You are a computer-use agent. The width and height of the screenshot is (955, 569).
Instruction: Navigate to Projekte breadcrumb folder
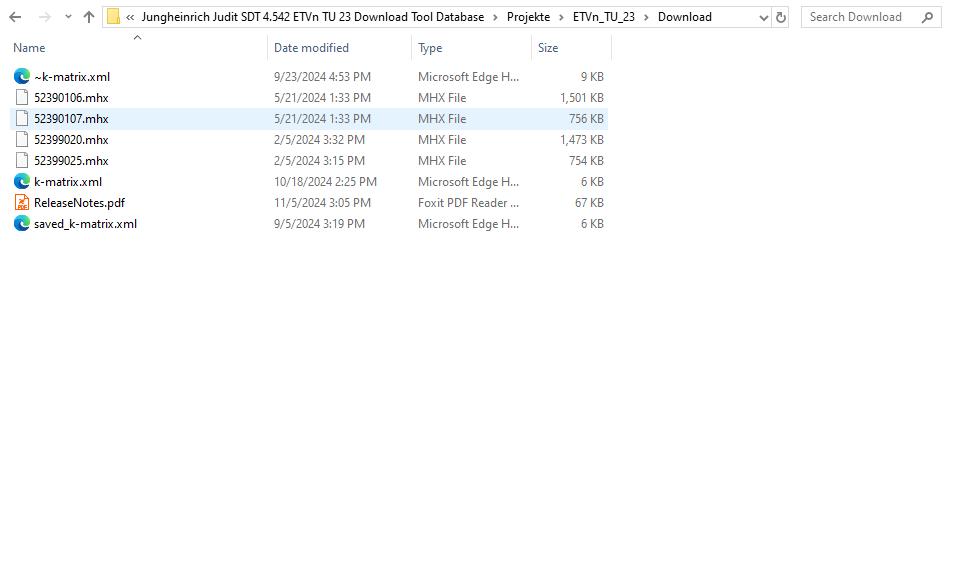tap(528, 17)
